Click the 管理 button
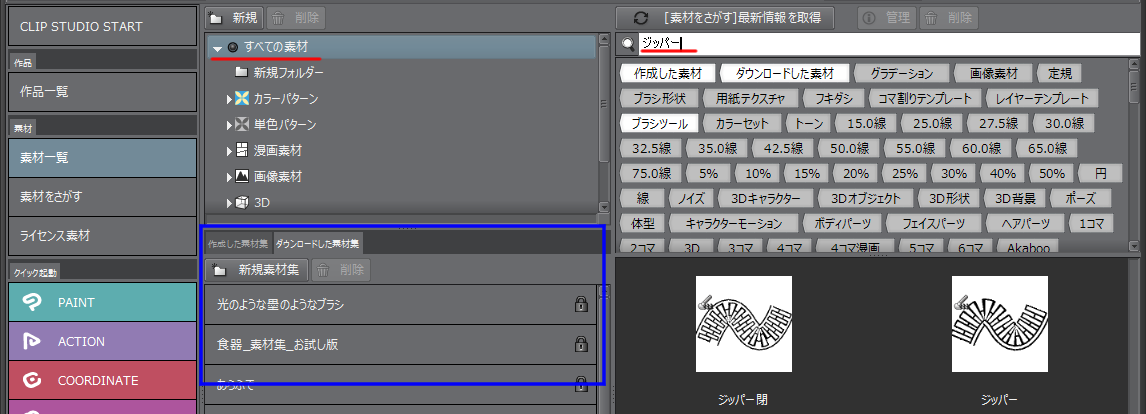The image size is (1146, 414). [x=888, y=18]
